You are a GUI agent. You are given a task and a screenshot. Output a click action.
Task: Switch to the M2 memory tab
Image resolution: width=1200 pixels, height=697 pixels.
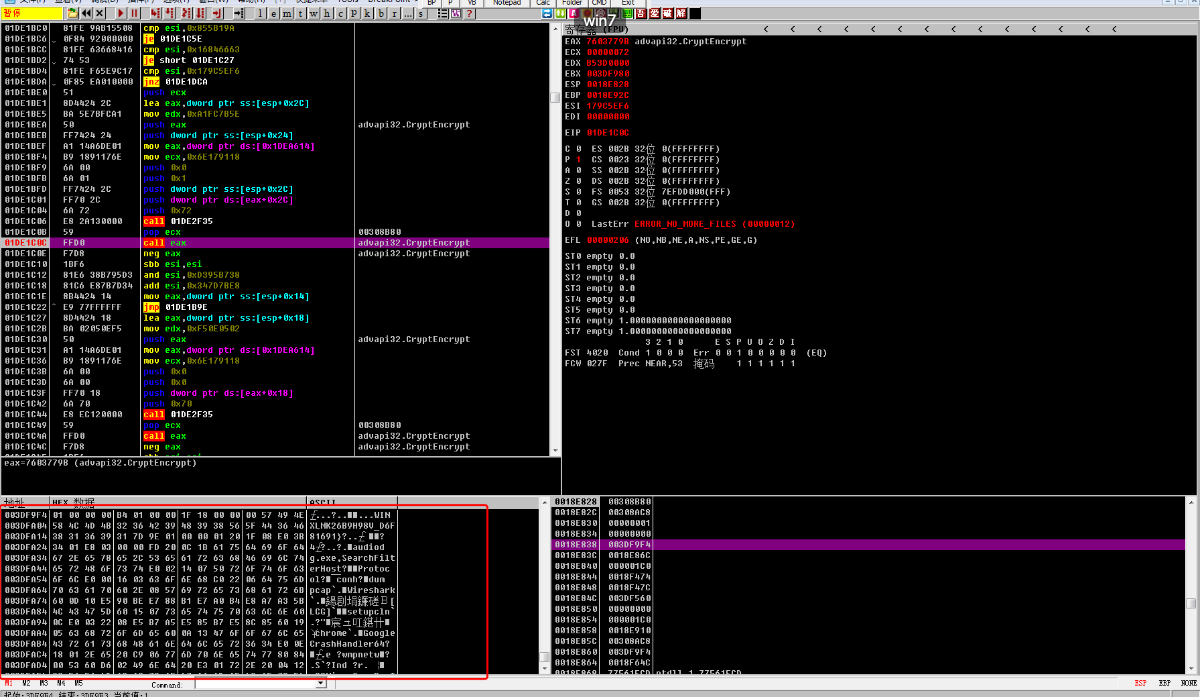[26, 684]
